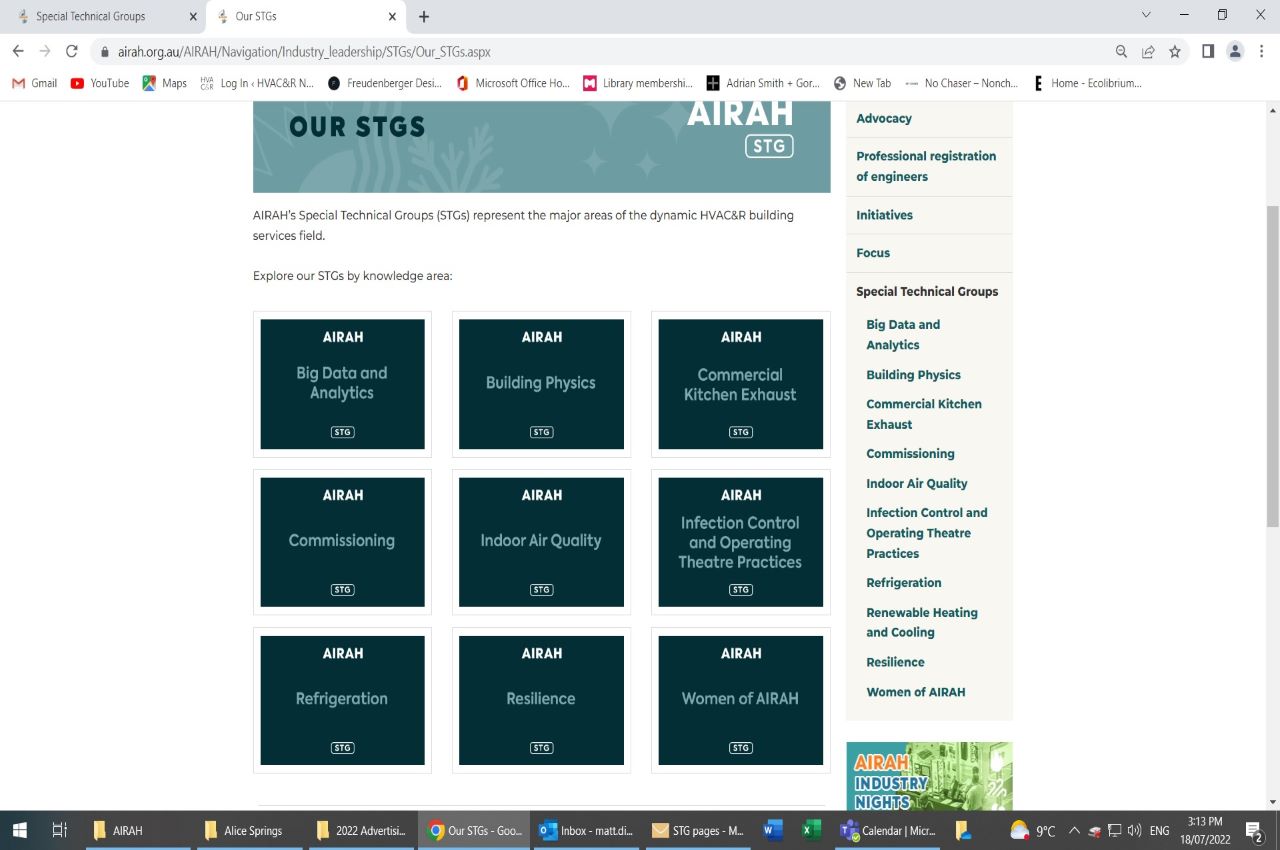The height and width of the screenshot is (850, 1280).
Task: Open the Log In HVAC&R bookmark
Action: [257, 83]
